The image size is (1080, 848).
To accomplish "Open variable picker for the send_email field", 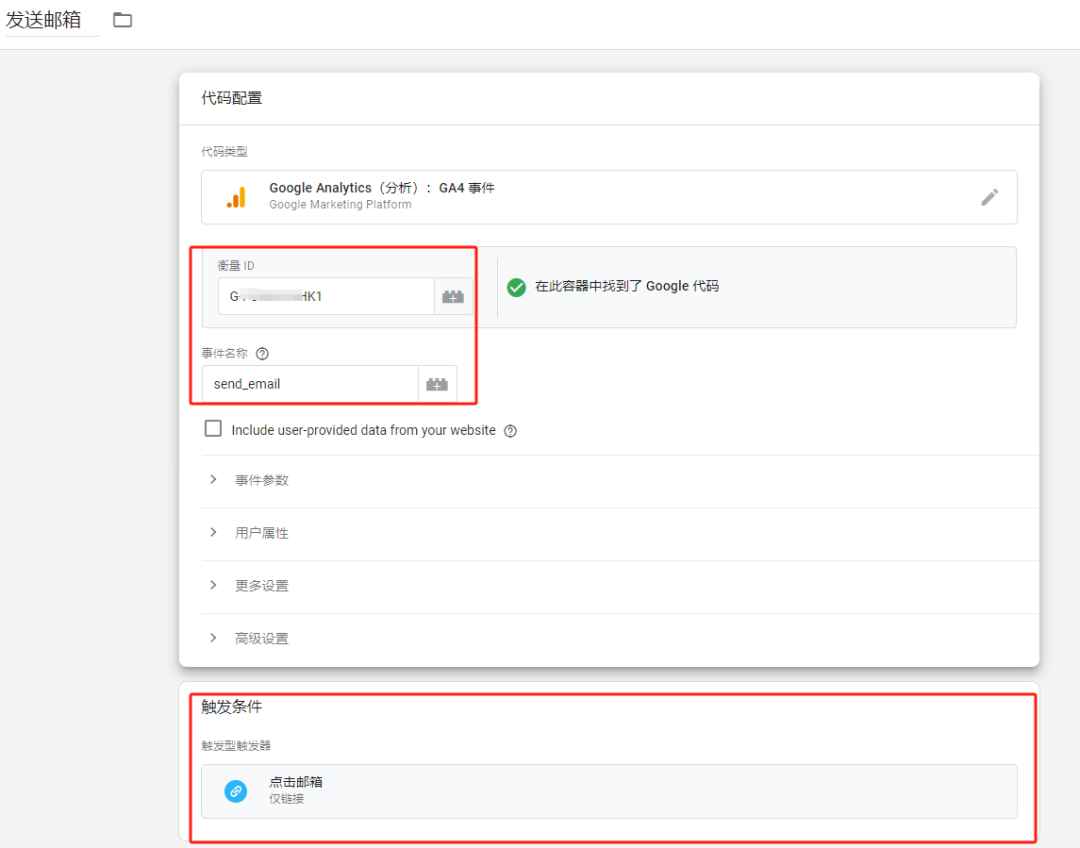I will [437, 384].
